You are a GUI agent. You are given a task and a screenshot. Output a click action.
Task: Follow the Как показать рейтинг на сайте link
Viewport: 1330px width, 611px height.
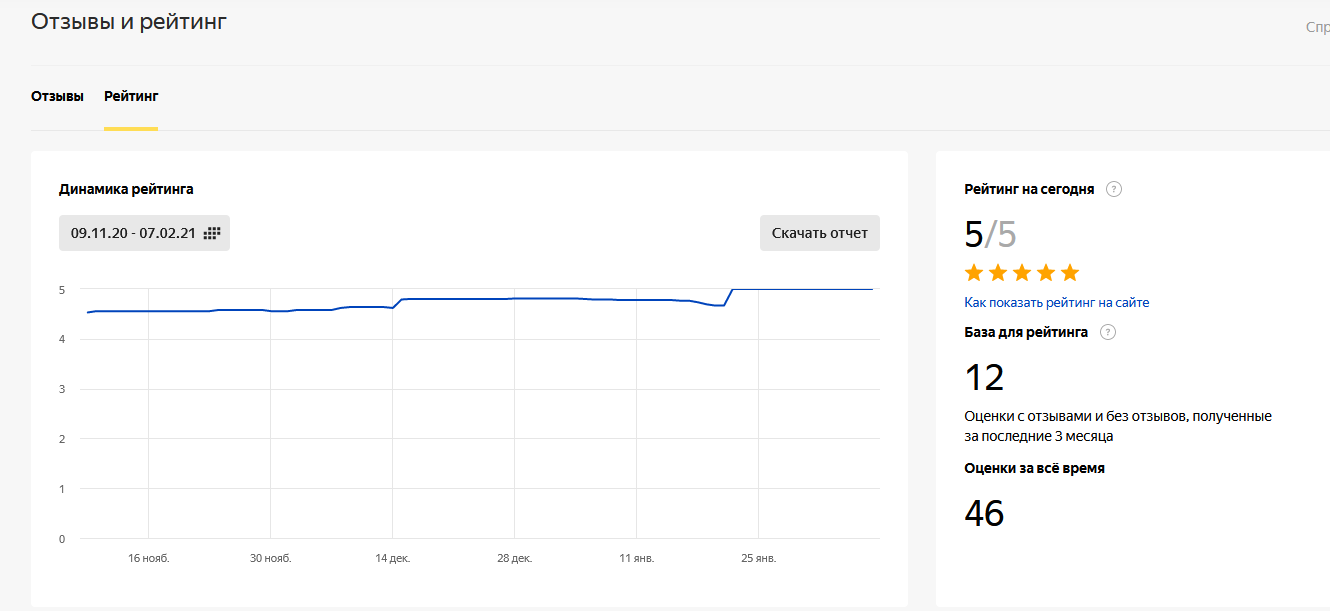(1056, 302)
